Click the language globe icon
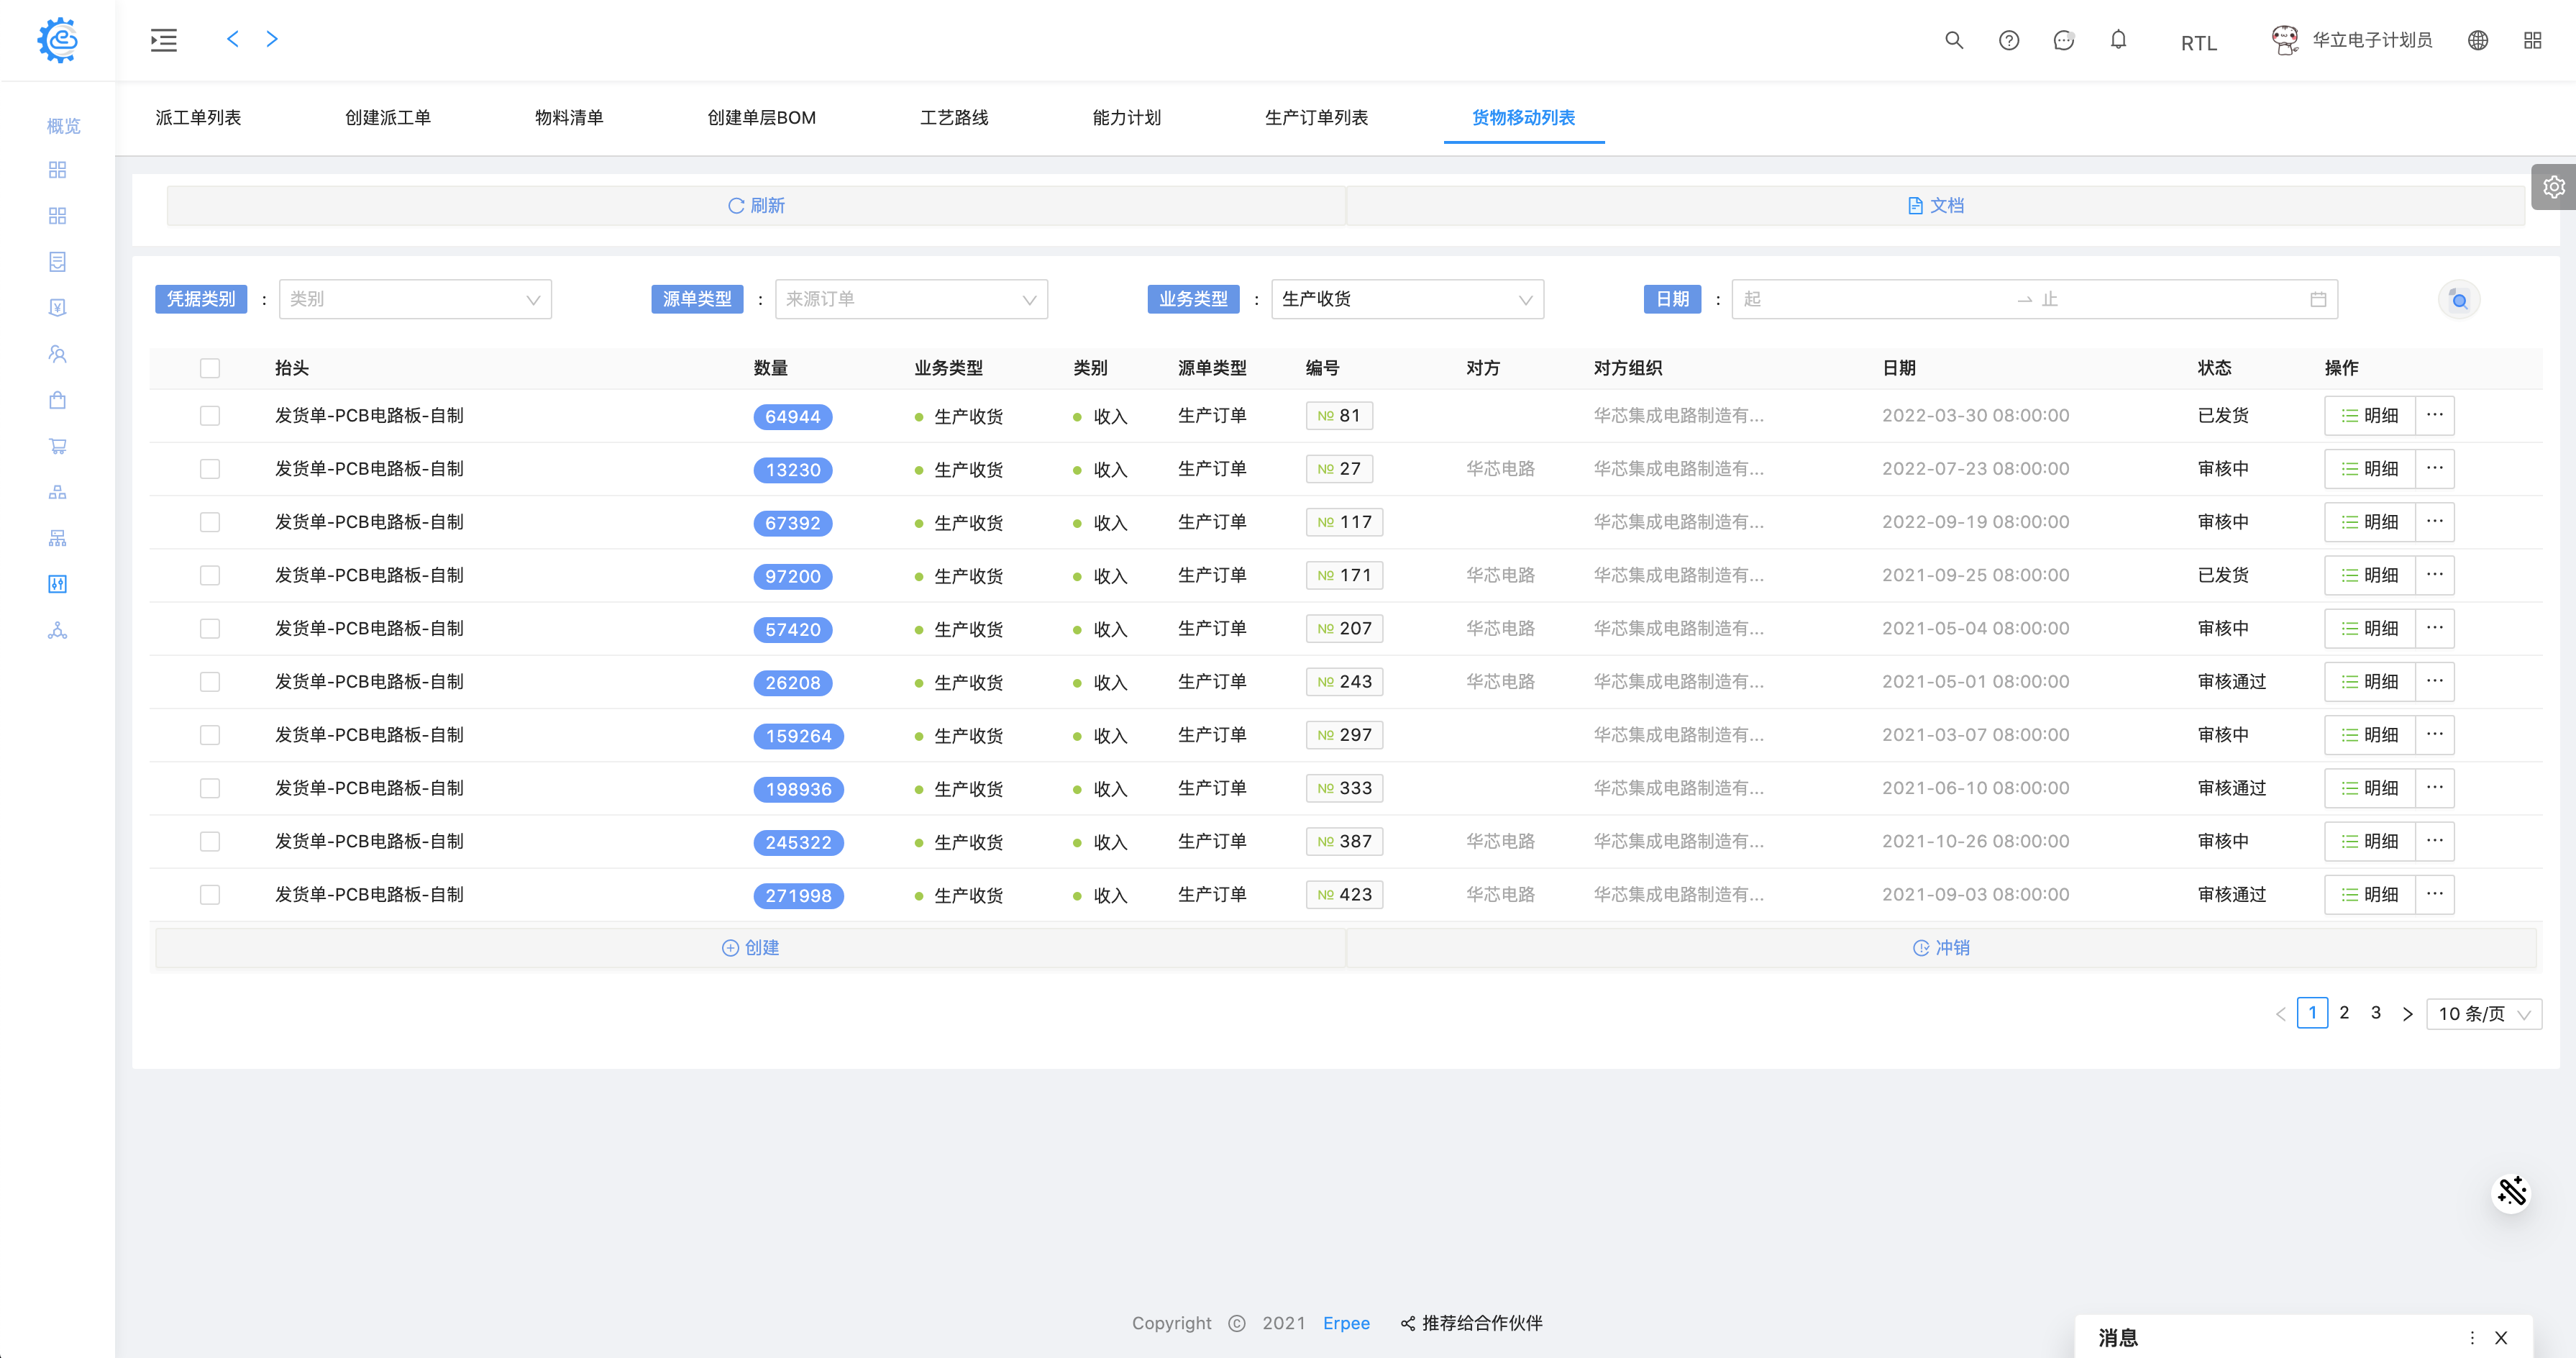Screen dimensions: 2576x1358 pos(2477,40)
